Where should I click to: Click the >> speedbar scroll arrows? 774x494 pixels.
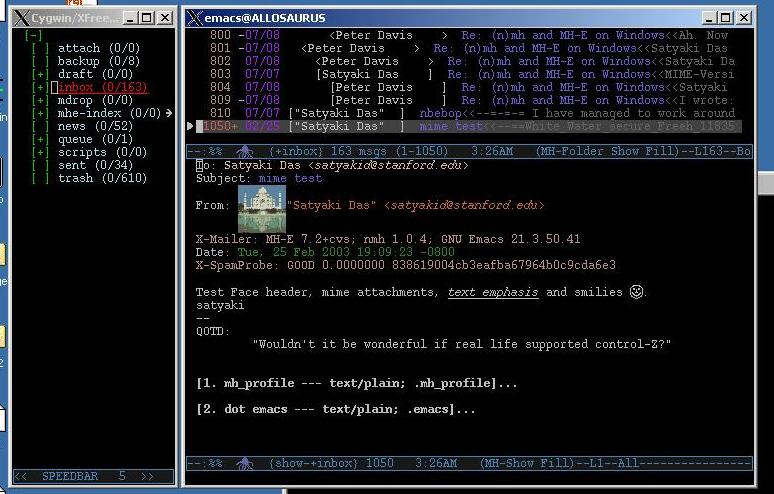coord(148,476)
